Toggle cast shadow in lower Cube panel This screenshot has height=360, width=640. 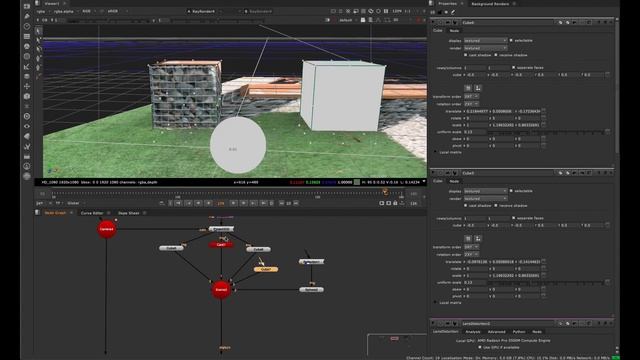465,205
